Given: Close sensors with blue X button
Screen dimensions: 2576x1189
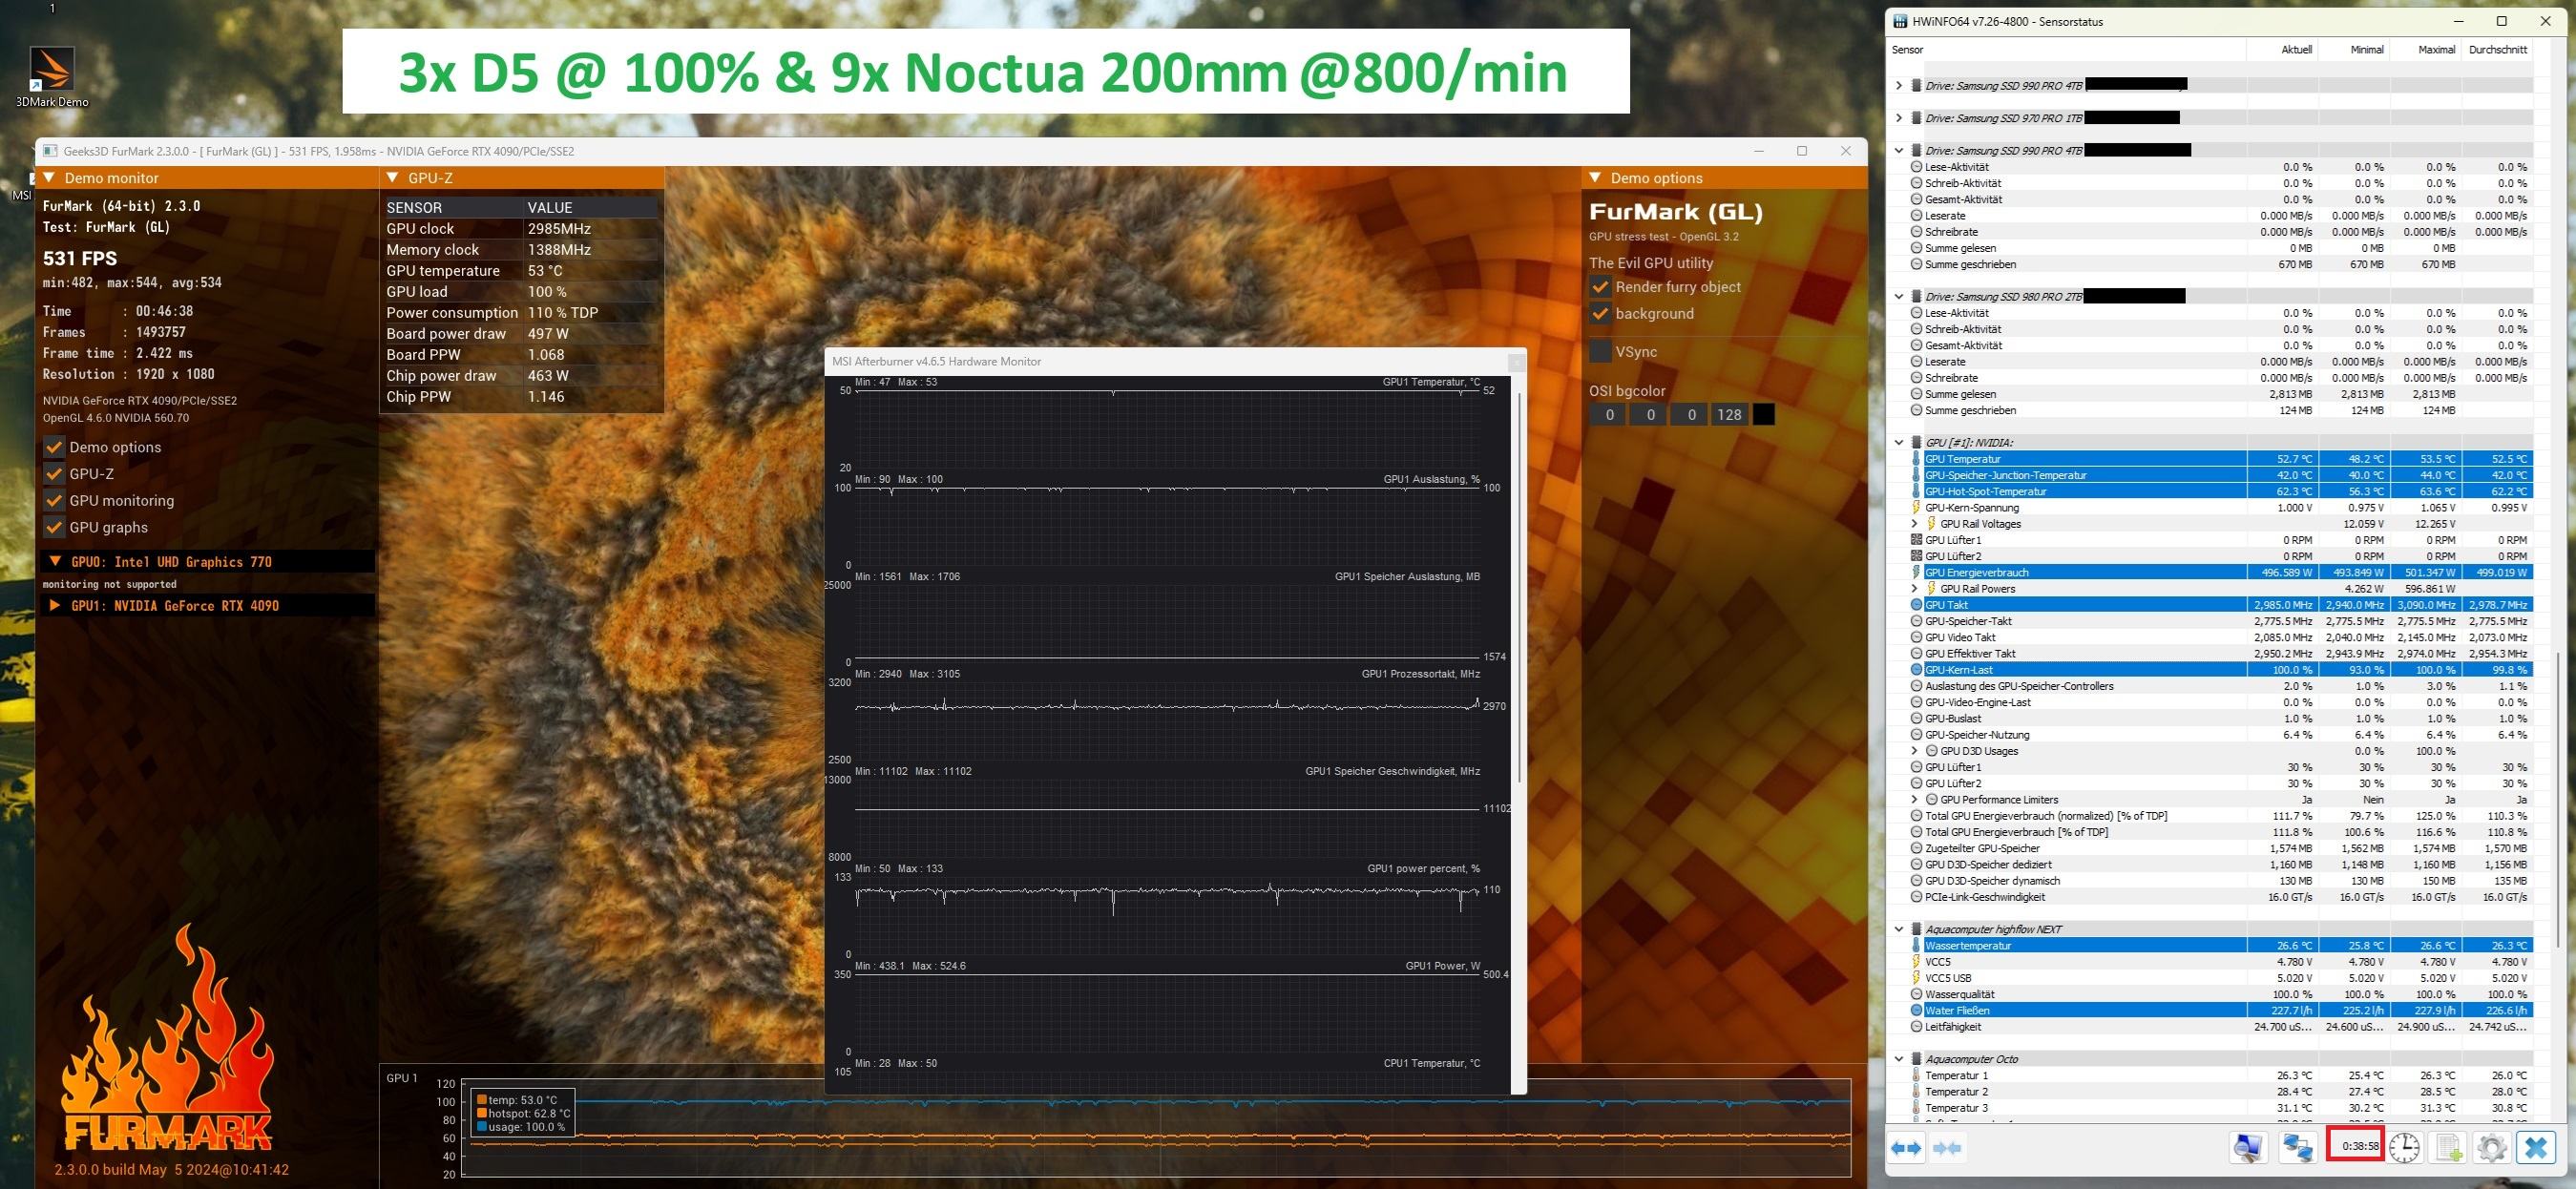Looking at the screenshot, I should point(2536,1148).
